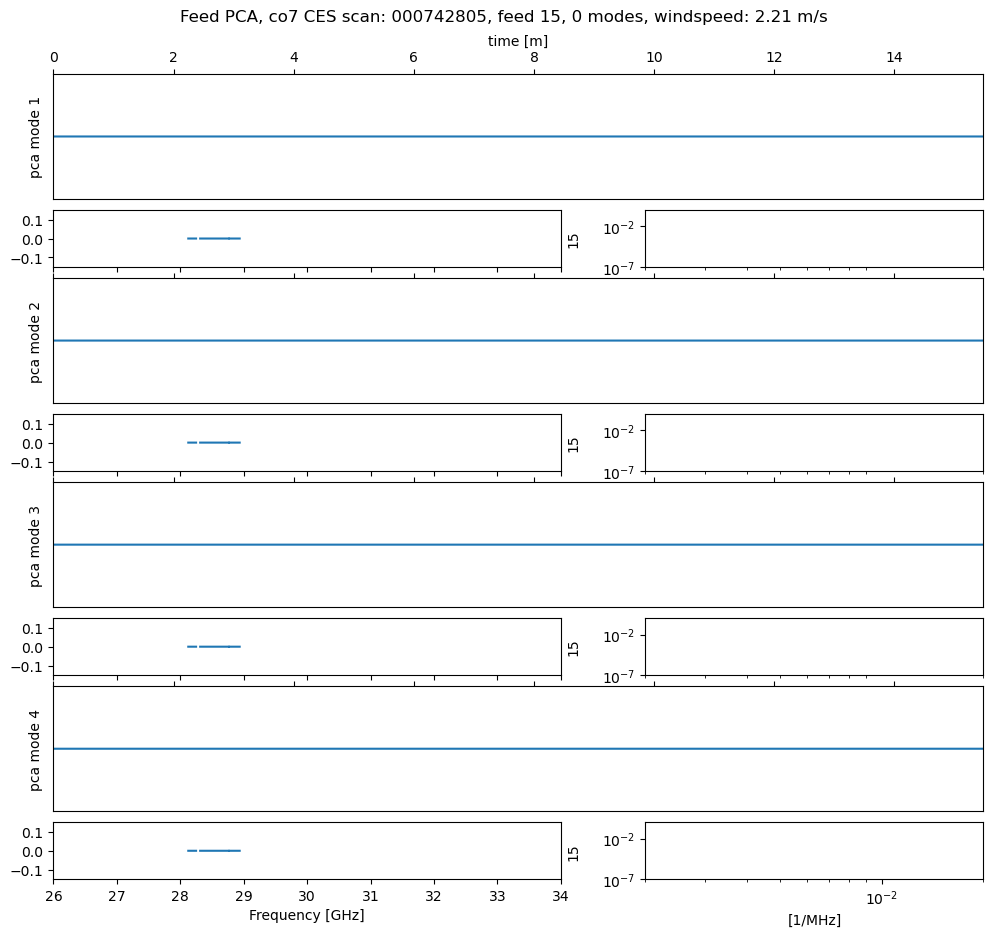
Task: Click time axis tick label "12"
Action: coord(774,58)
